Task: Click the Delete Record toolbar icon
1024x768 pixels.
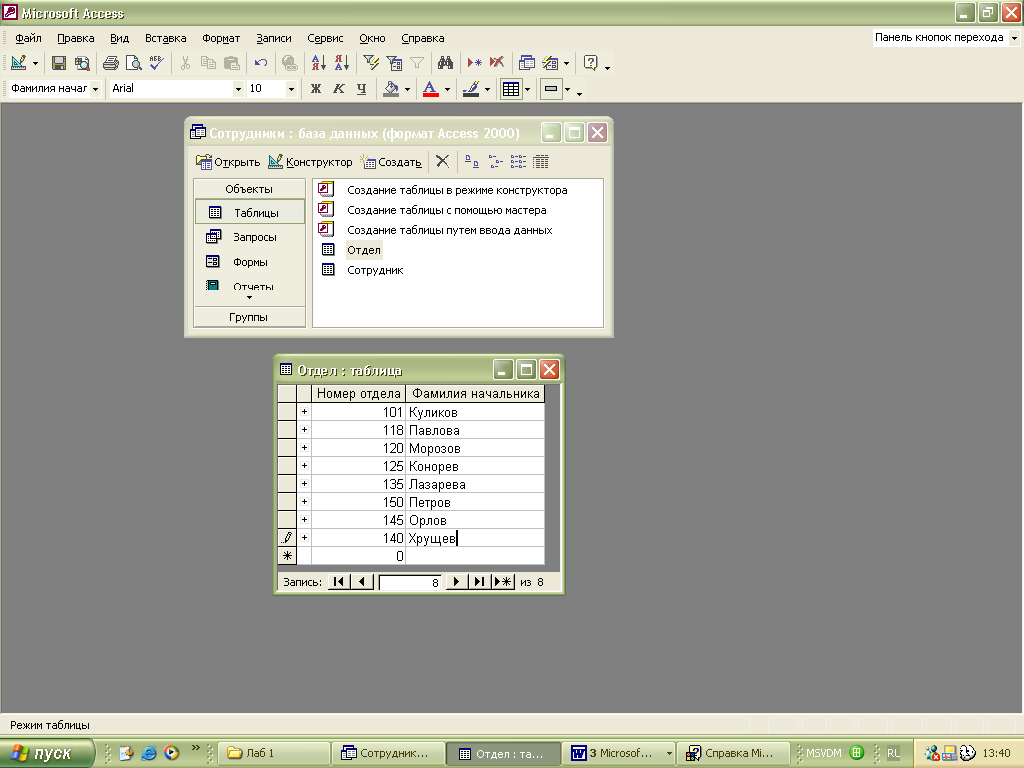Action: tap(497, 63)
